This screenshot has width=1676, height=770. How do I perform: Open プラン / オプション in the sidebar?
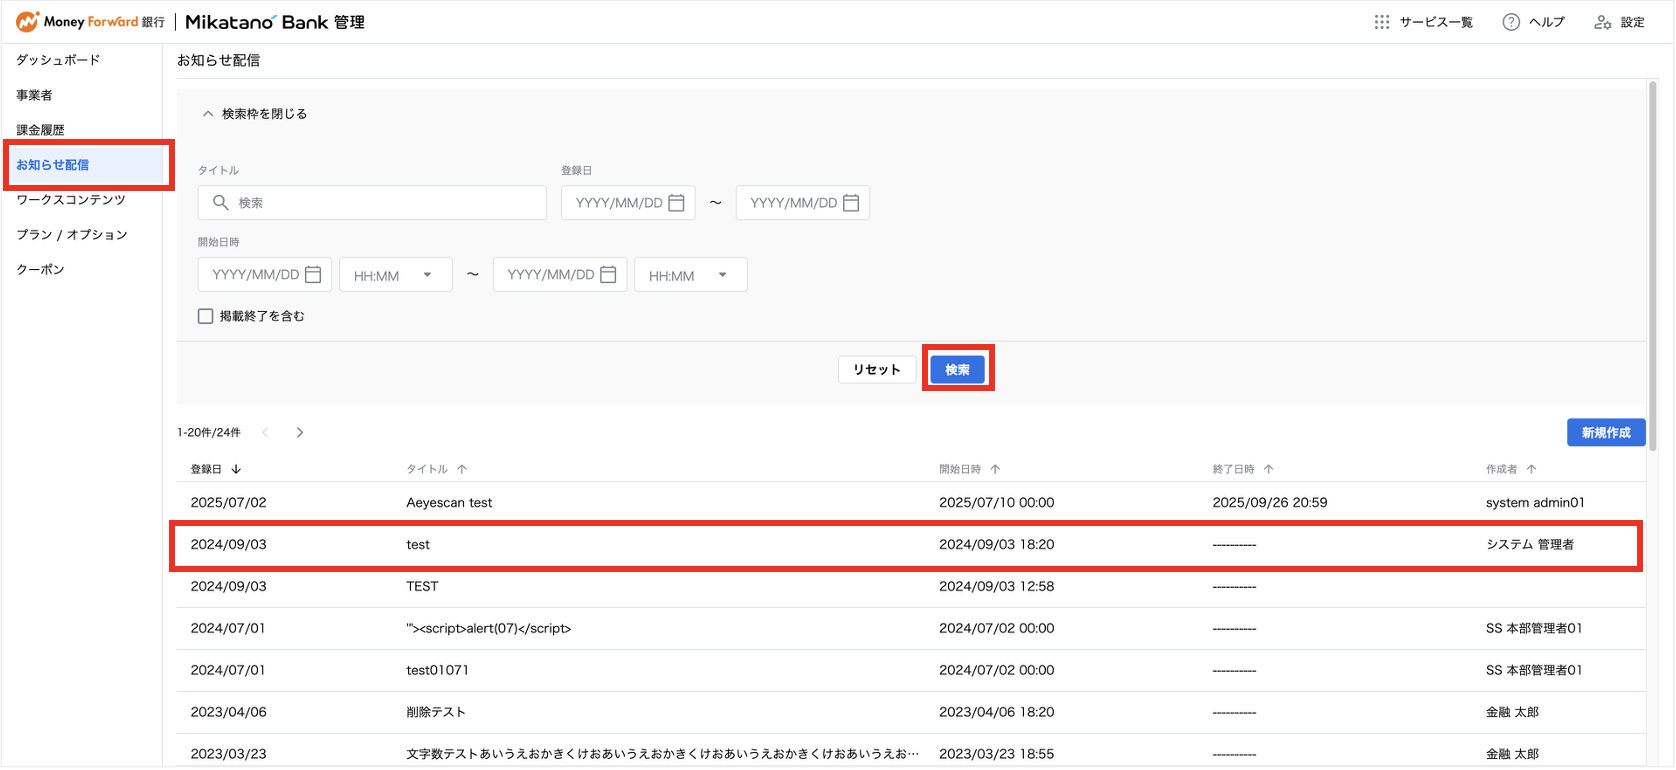point(72,235)
